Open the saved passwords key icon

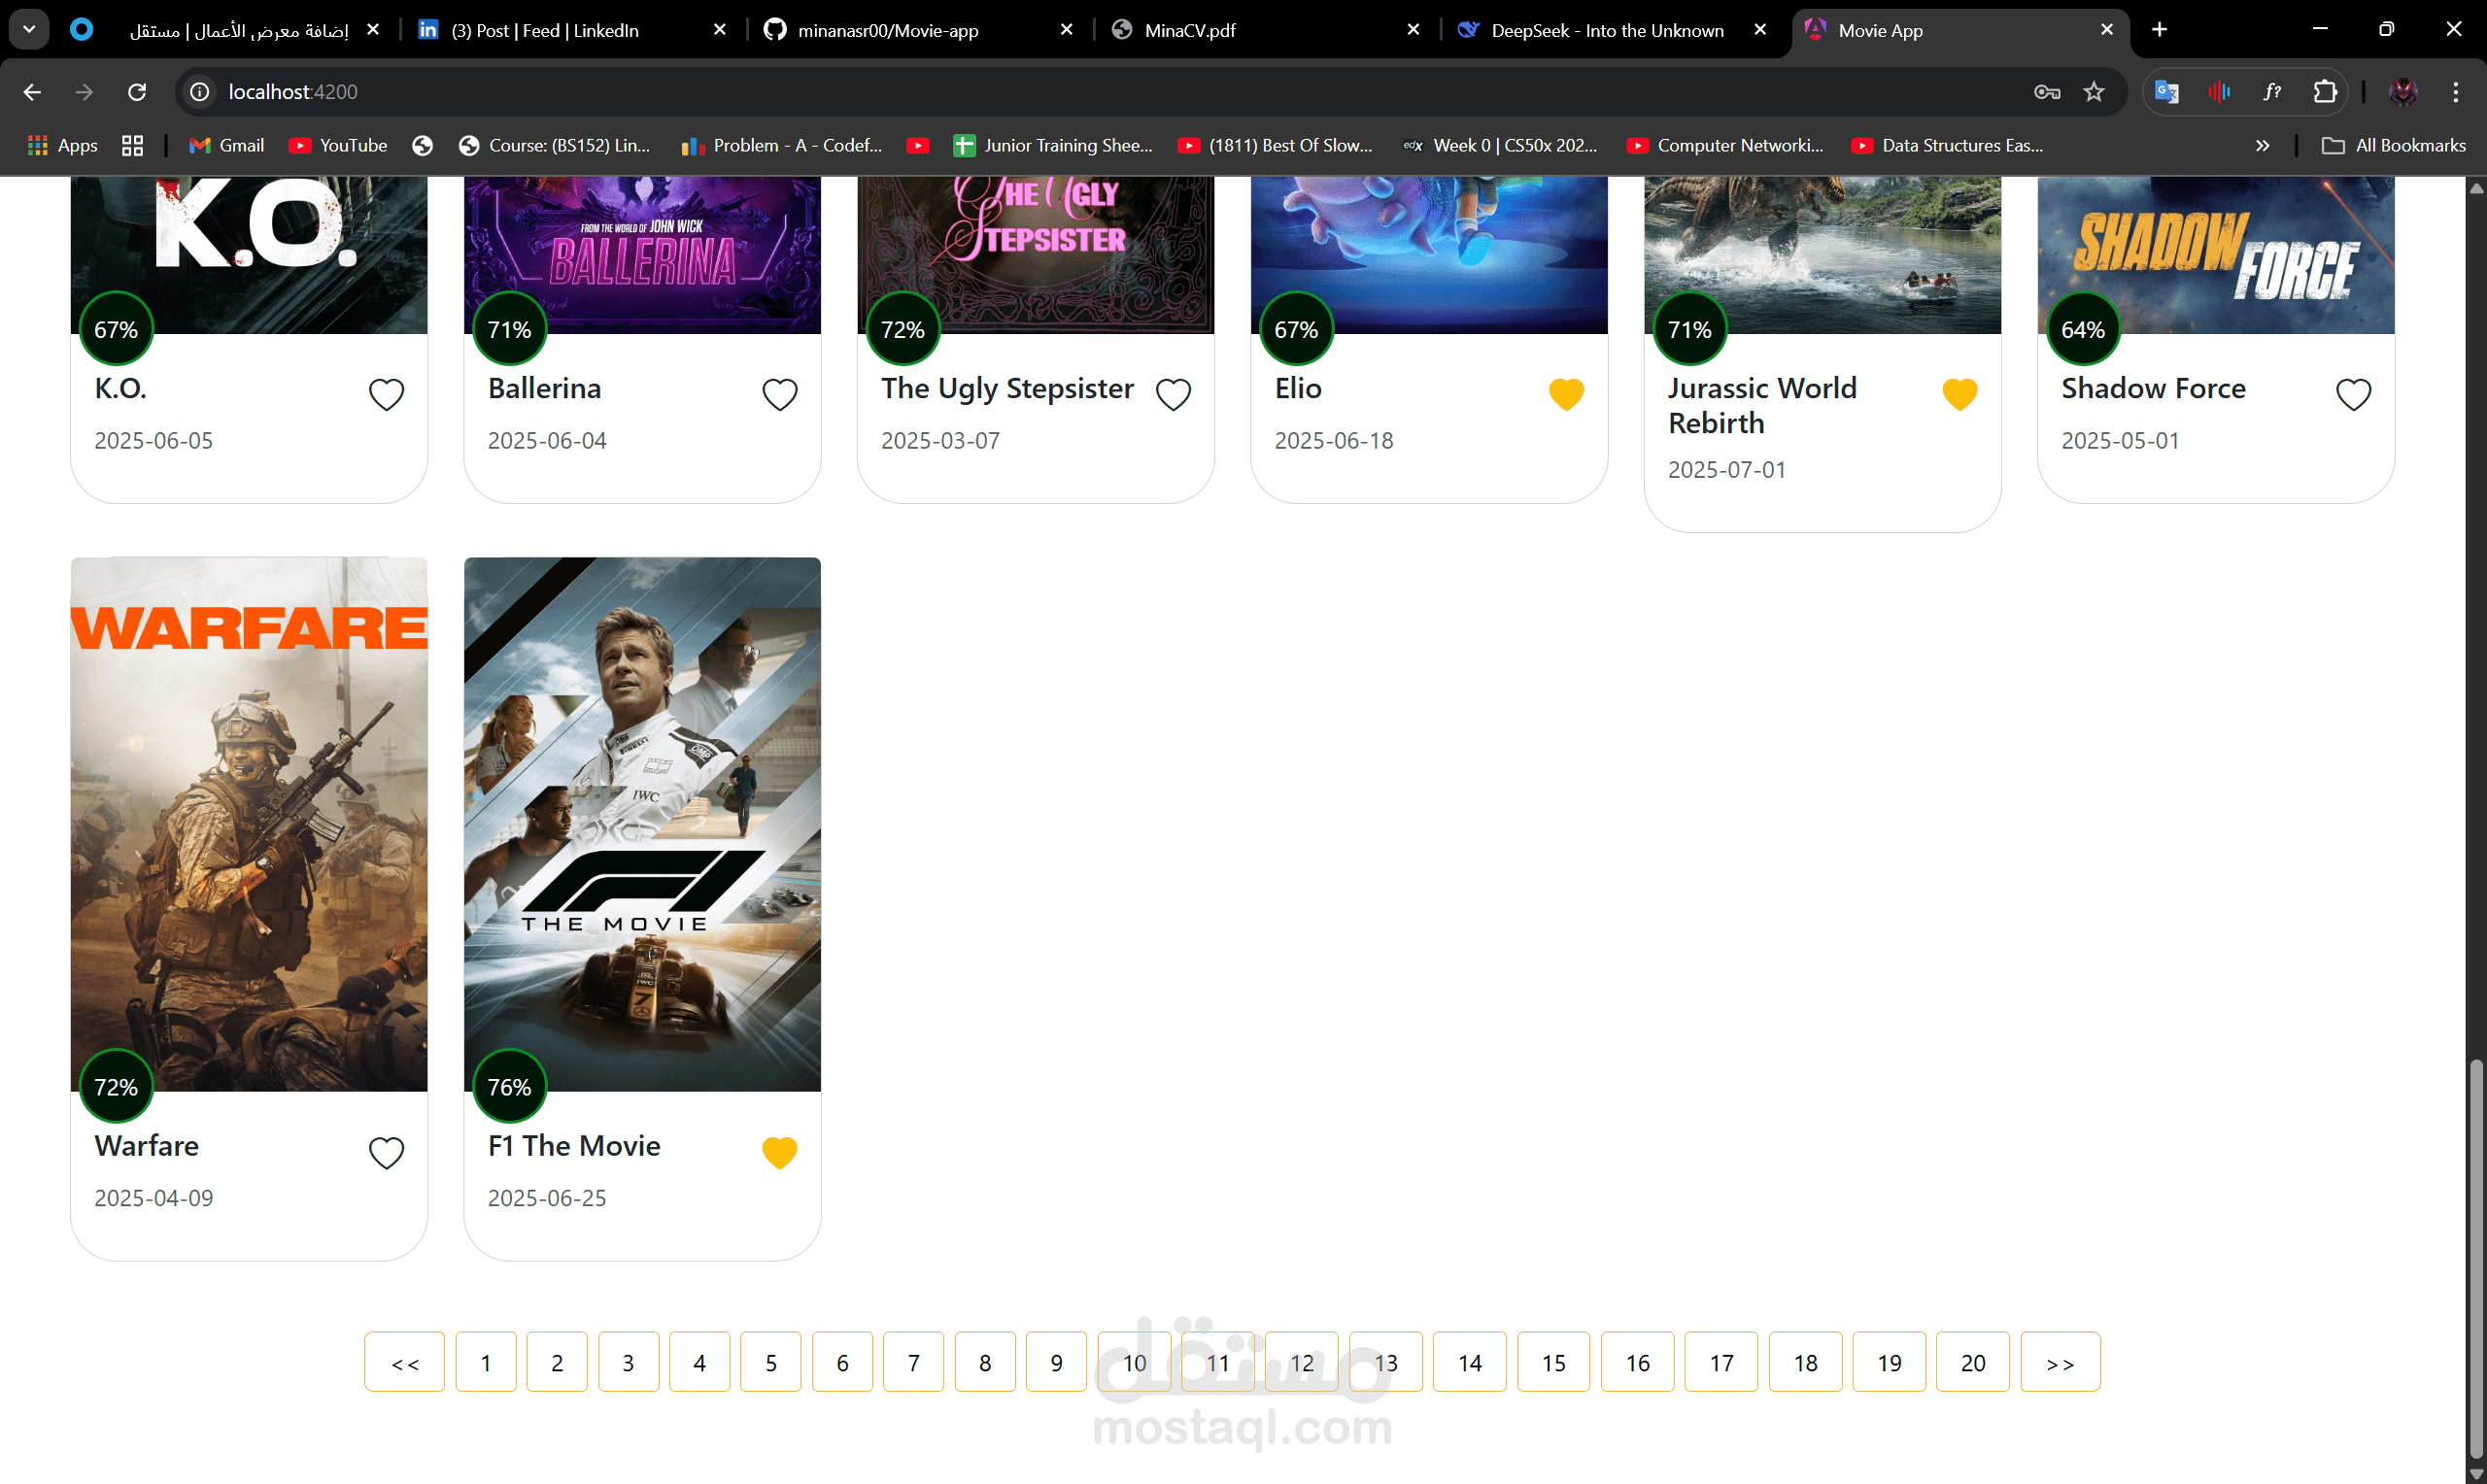[x=2047, y=92]
